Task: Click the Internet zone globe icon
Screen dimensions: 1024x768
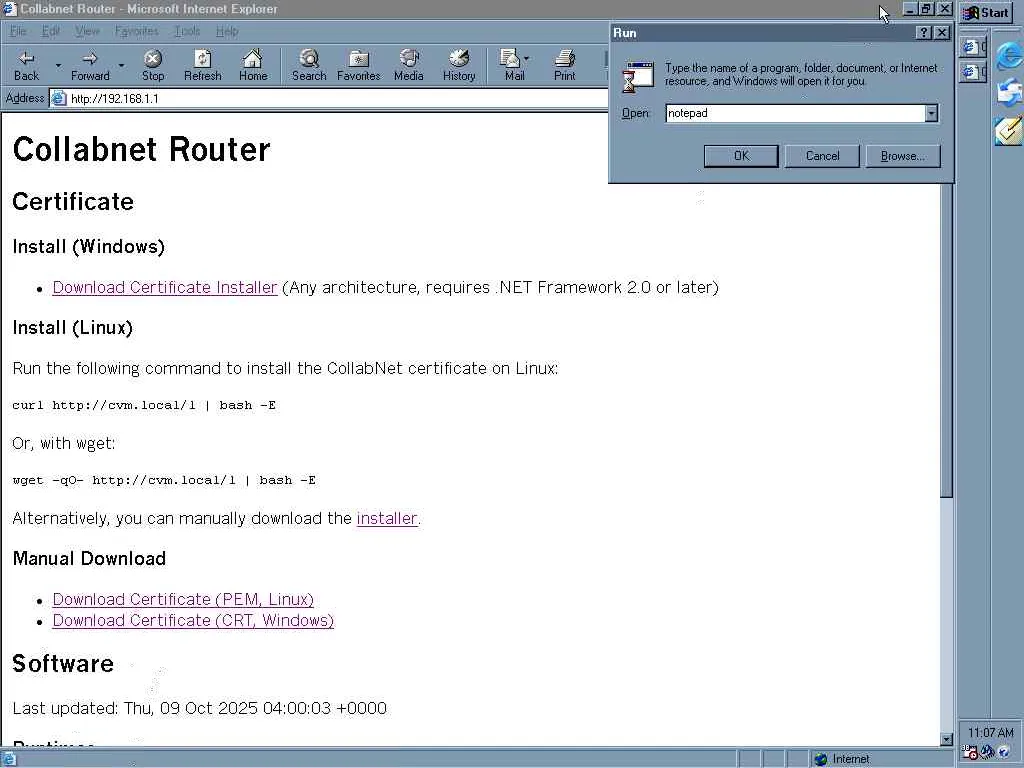Action: (x=821, y=759)
